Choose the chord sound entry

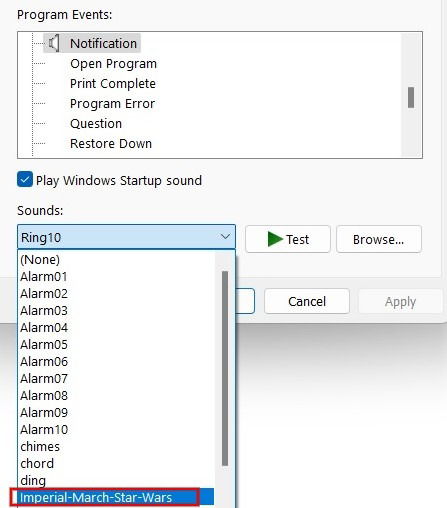point(37,463)
